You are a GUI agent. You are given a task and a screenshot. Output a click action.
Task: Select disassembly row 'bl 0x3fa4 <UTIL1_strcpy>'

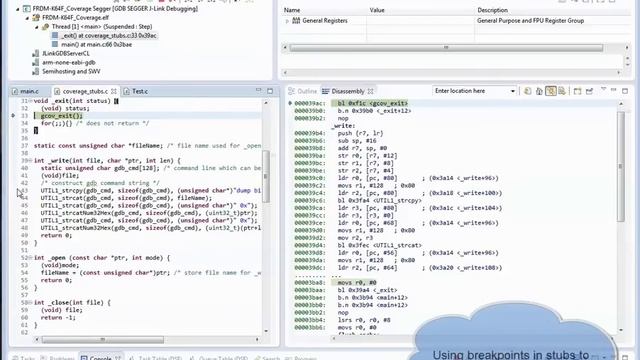[x=380, y=201]
